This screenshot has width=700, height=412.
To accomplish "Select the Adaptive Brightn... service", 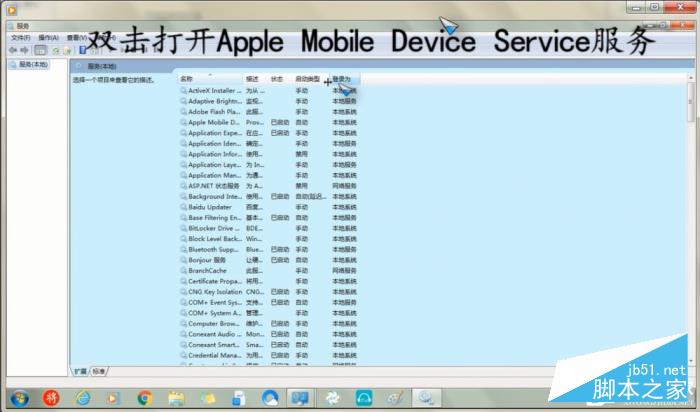I will point(268,101).
